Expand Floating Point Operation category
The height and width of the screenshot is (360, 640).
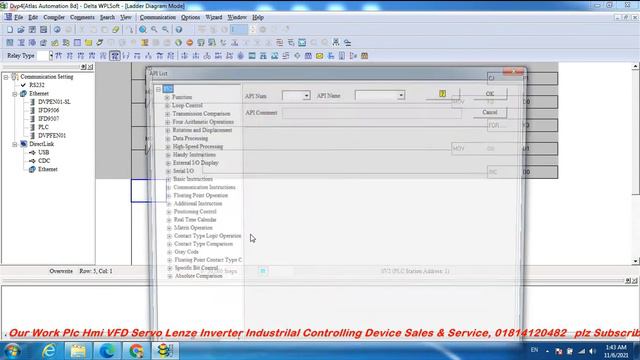(x=169, y=196)
